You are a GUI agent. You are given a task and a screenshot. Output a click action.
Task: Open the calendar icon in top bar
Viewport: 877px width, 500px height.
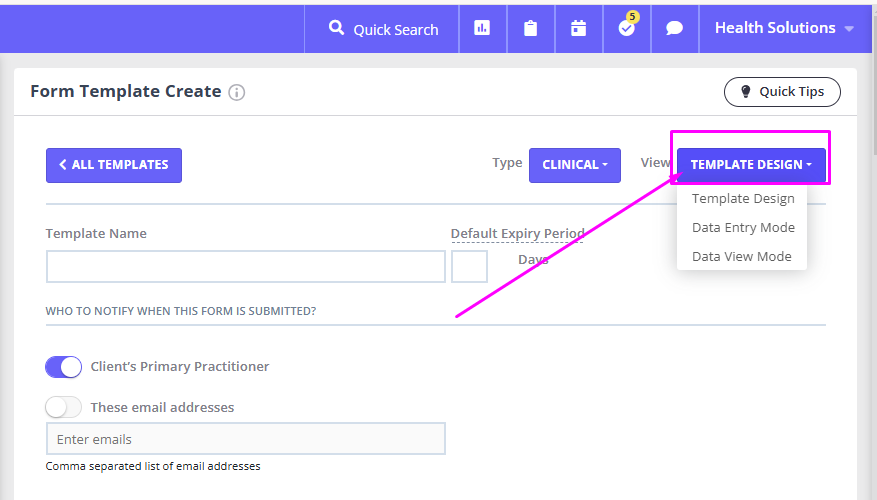coord(578,28)
